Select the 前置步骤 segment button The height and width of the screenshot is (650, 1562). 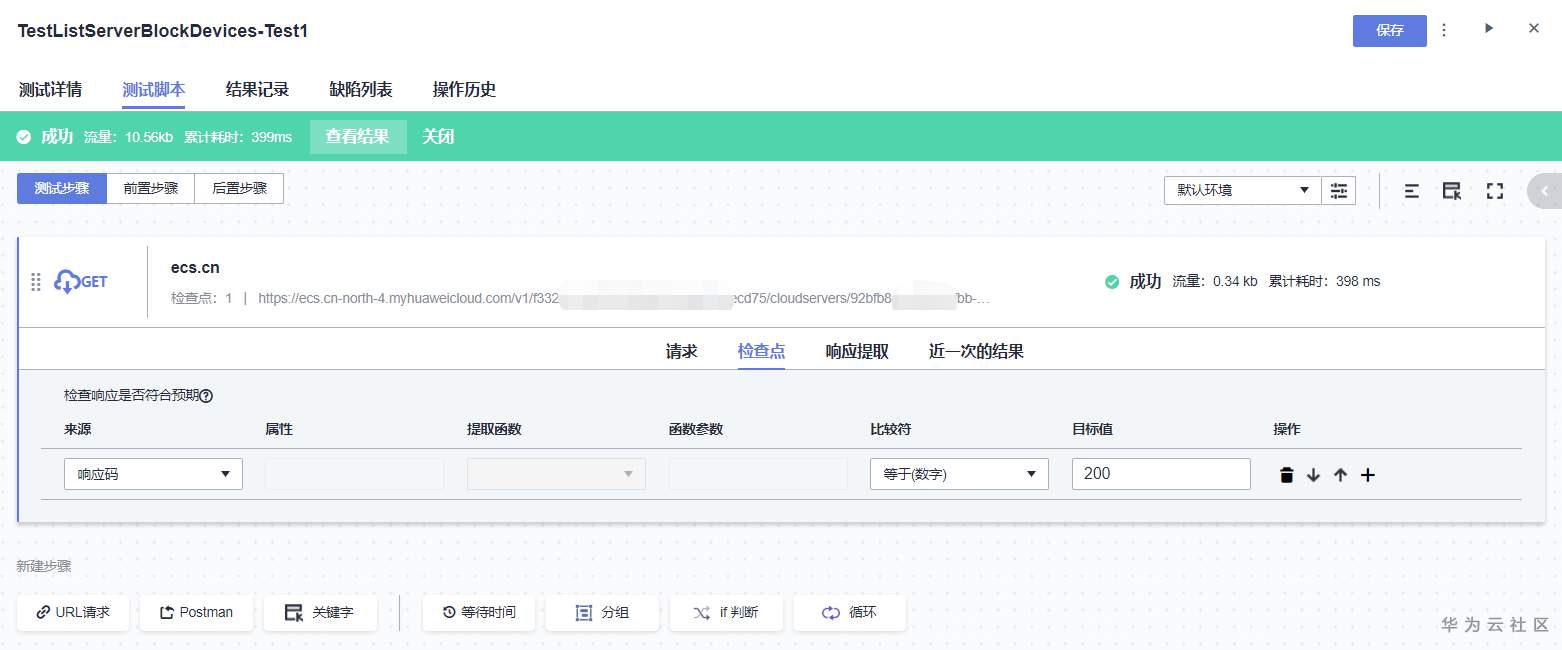pyautogui.click(x=151, y=188)
